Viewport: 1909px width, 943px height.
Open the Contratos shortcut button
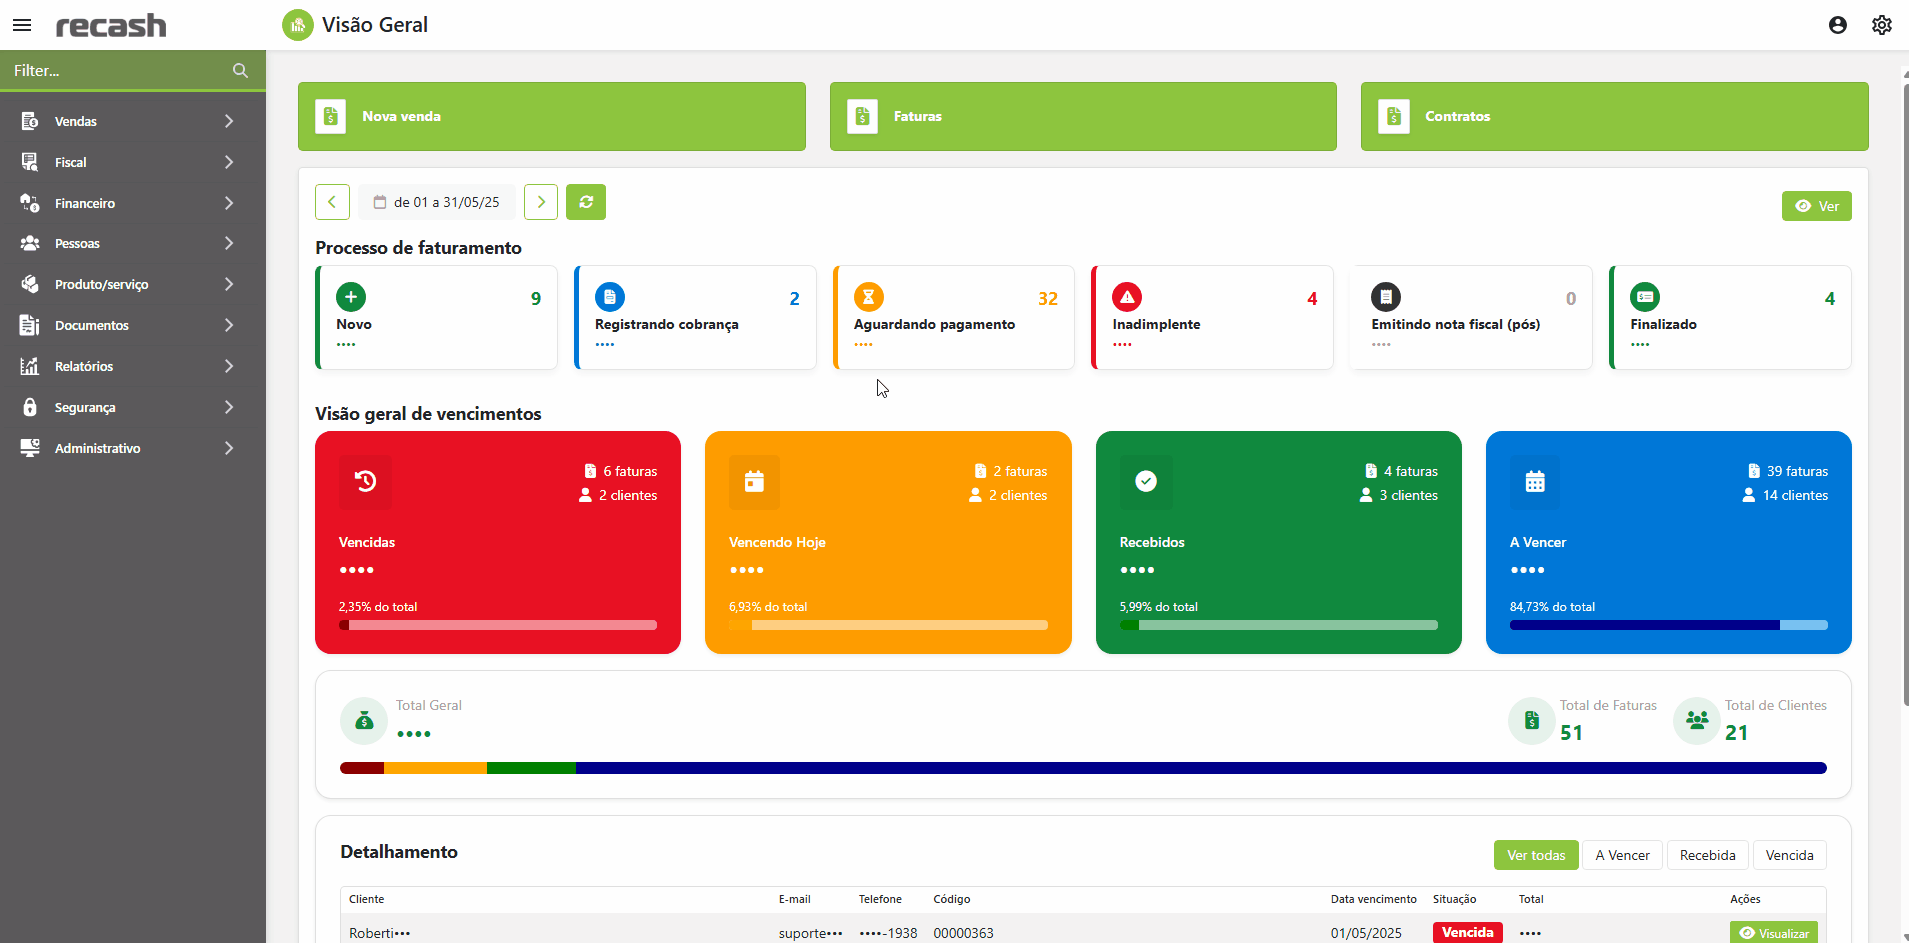[1614, 116]
